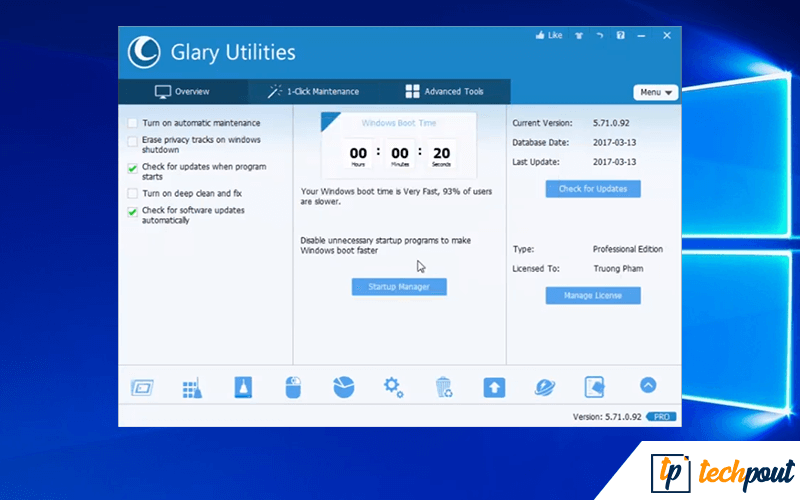Image resolution: width=800 pixels, height=500 pixels.
Task: Open the question mark Help icon
Action: 620,36
